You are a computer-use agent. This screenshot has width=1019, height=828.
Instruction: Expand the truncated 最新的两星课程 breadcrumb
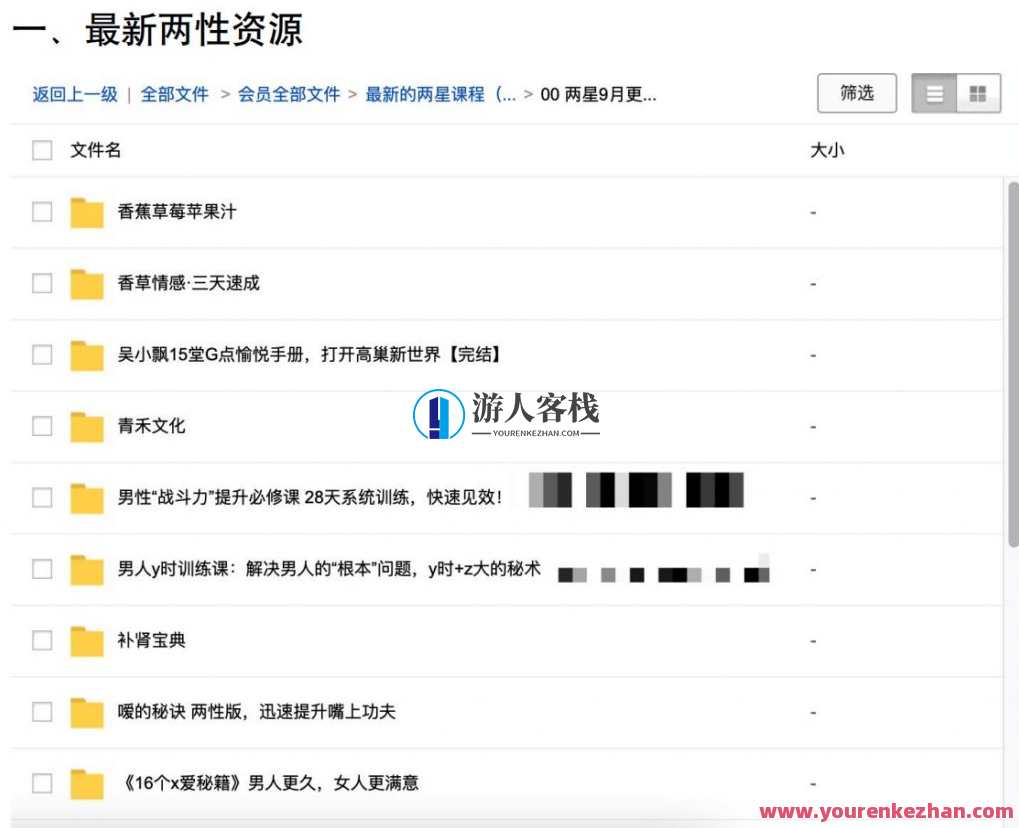click(438, 94)
